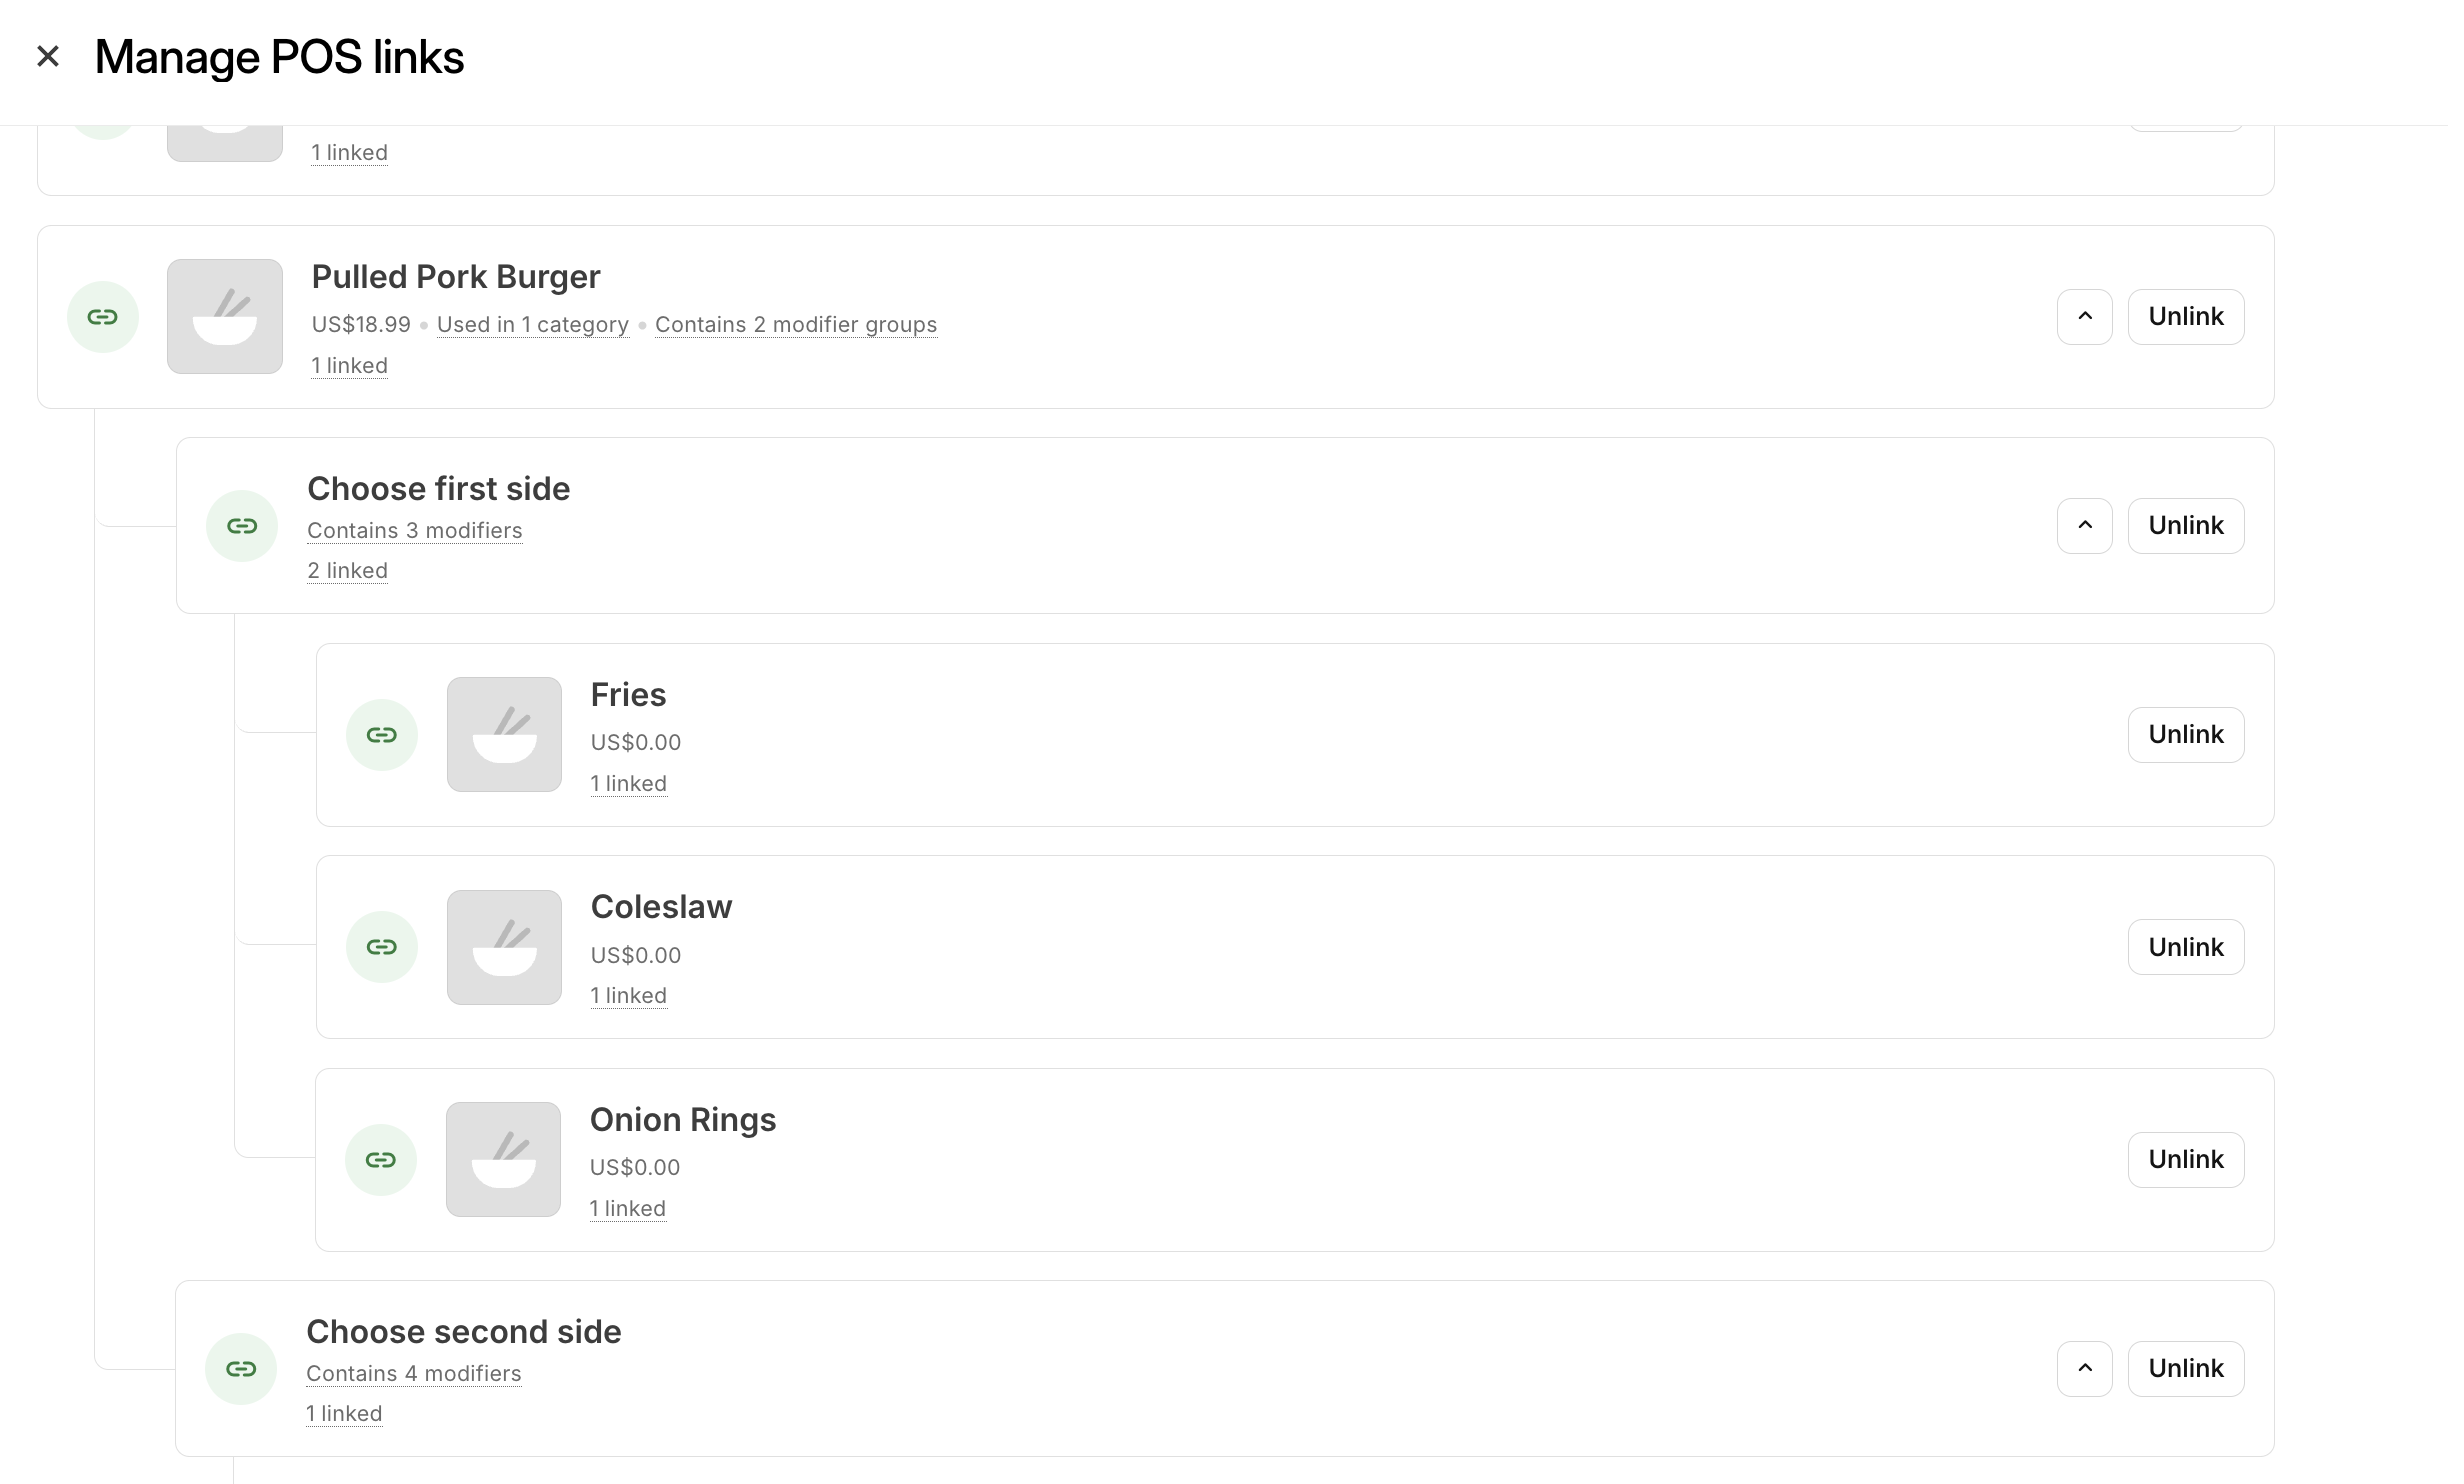This screenshot has width=2464, height=1484.
Task: Unlink the Coleslaw modifier
Action: [2186, 947]
